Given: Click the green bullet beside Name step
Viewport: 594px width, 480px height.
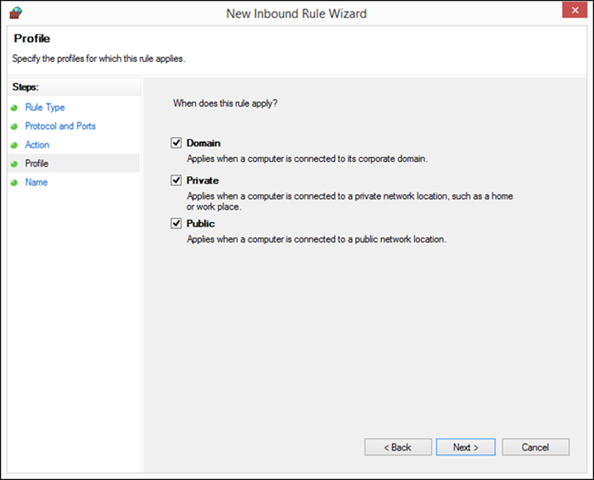Looking at the screenshot, I should [14, 183].
